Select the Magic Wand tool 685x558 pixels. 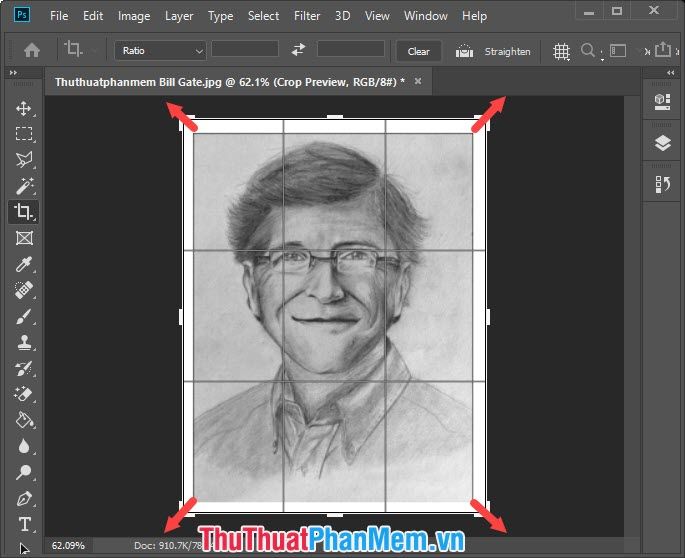[24, 186]
